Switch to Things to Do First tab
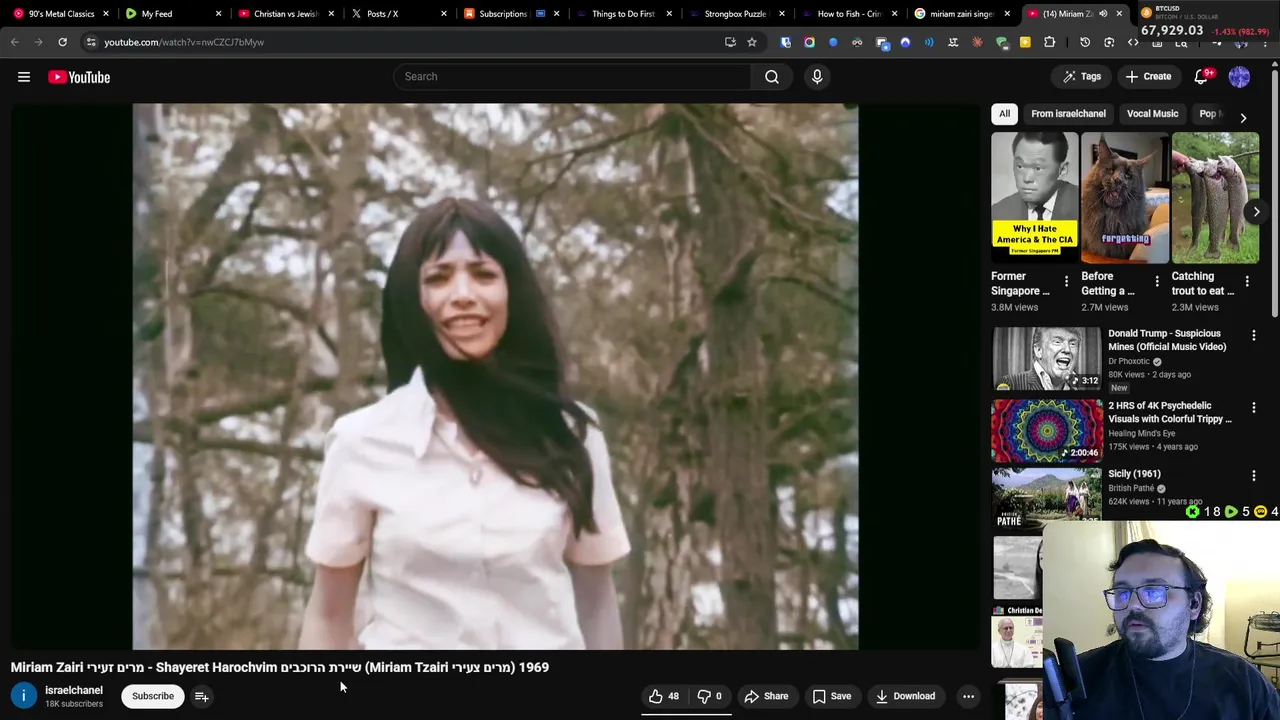 [x=623, y=14]
